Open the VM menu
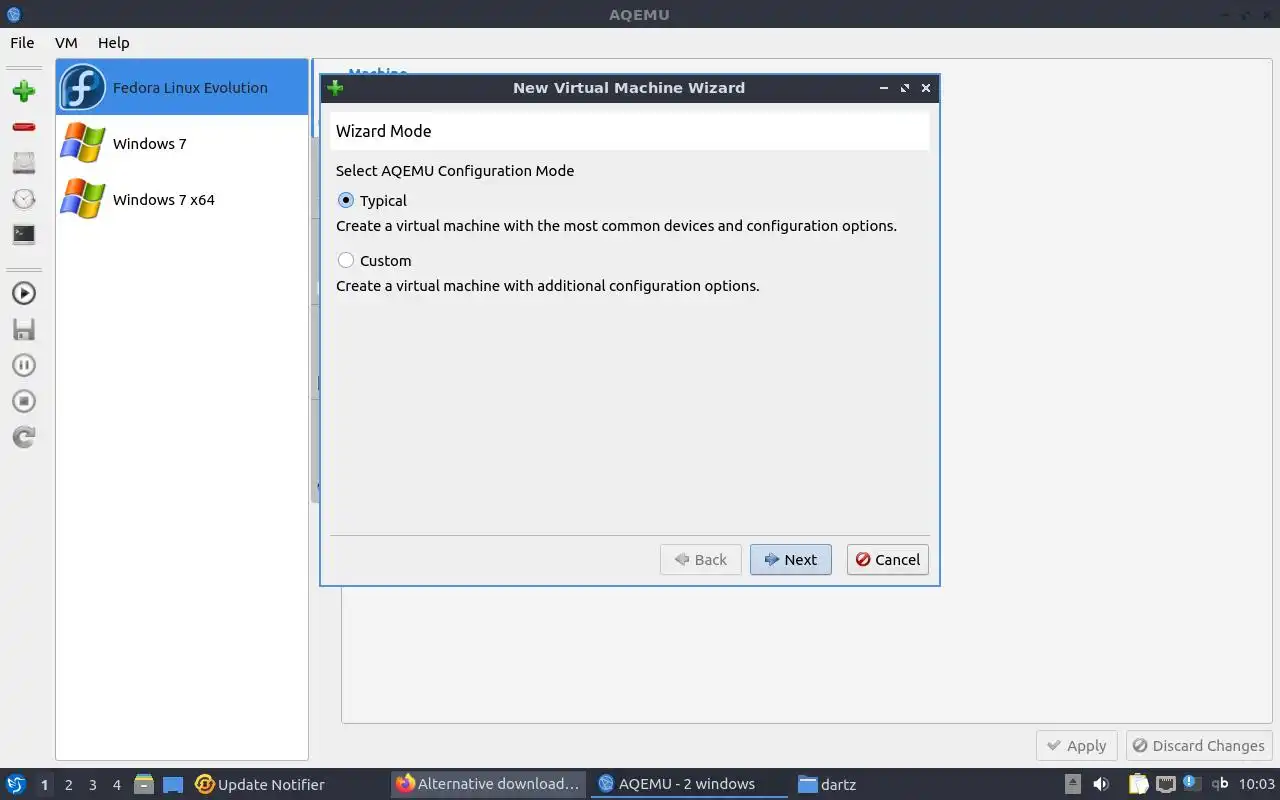The image size is (1280, 800). 66,43
